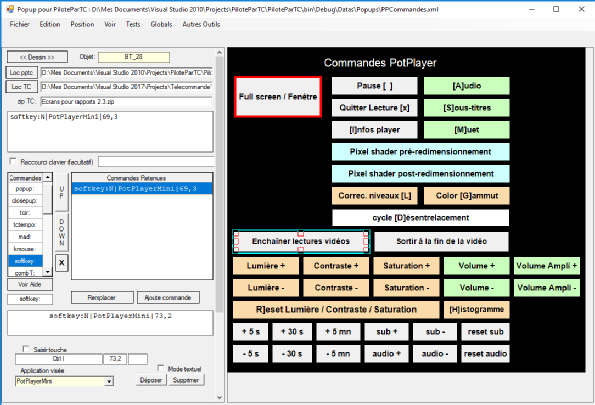Open the Autres Outils menu
The height and width of the screenshot is (405, 595).
point(201,24)
